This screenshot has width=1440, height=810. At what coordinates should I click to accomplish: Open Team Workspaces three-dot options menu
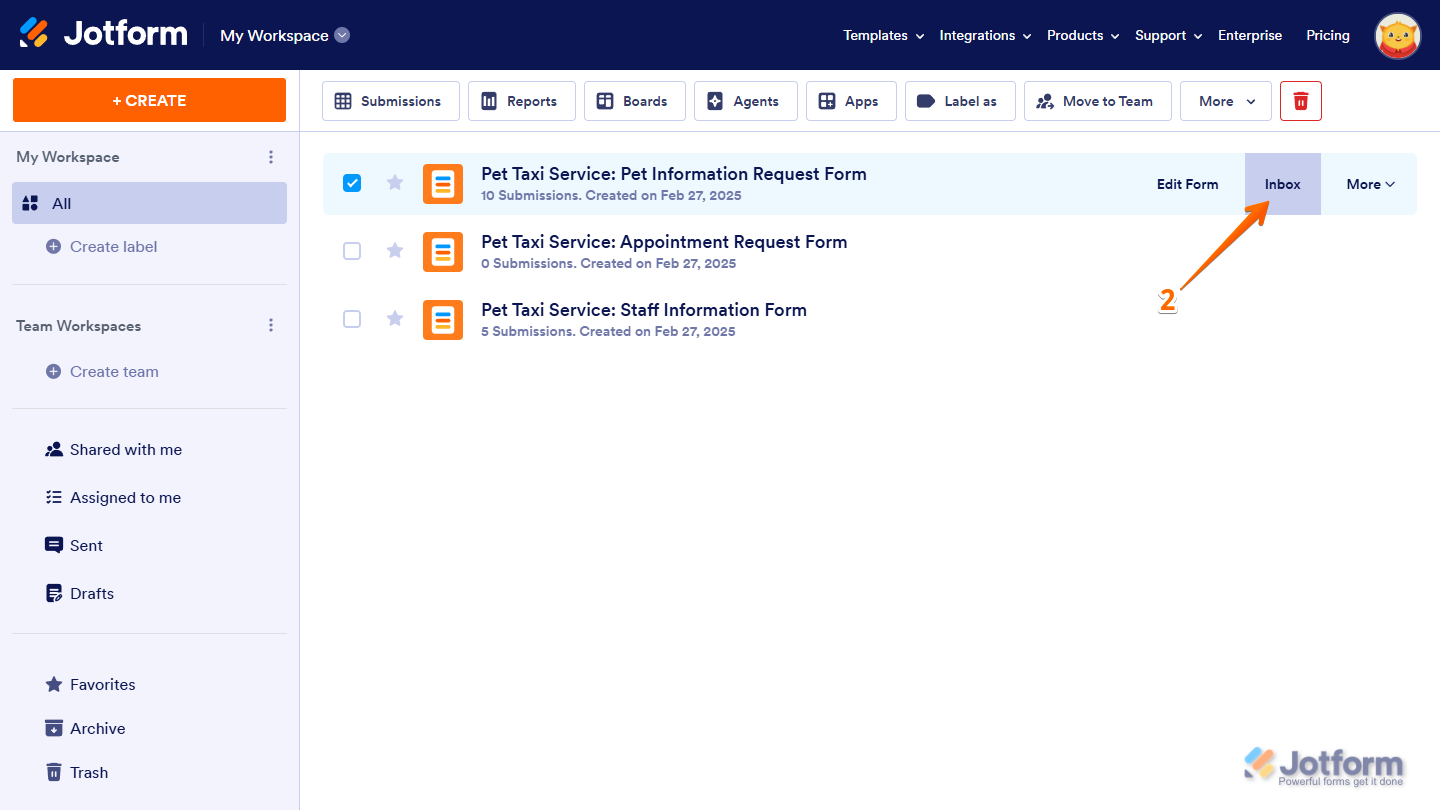tap(270, 326)
